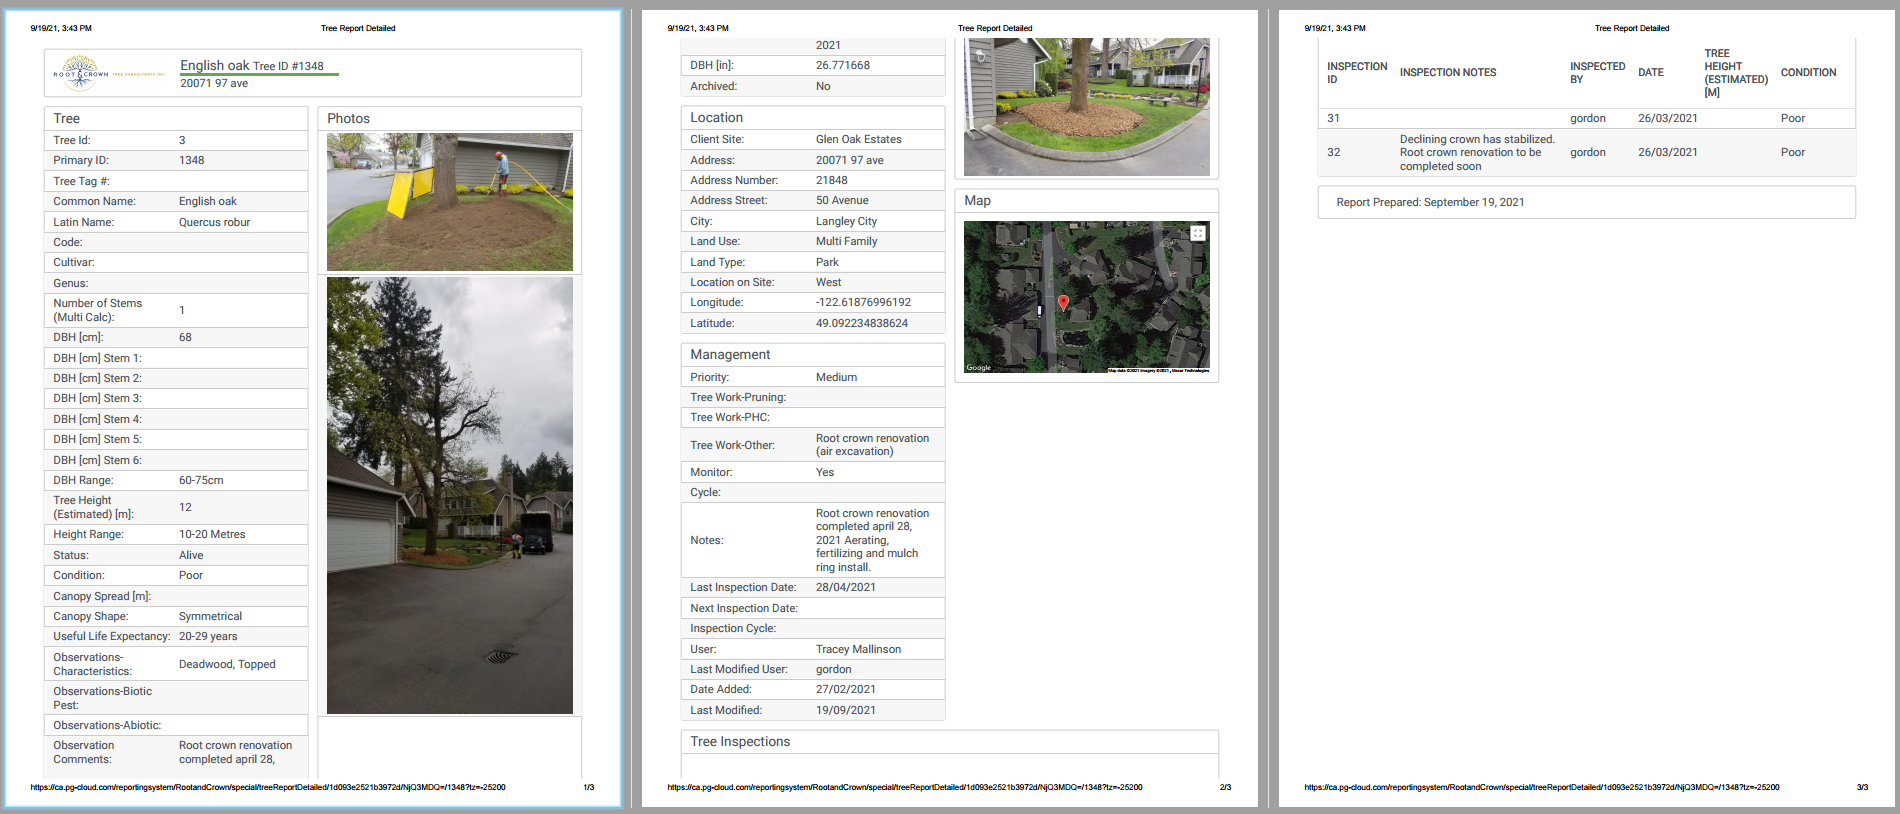Click the fullscreen icon on the map
The width and height of the screenshot is (1900, 814).
coord(1198,233)
